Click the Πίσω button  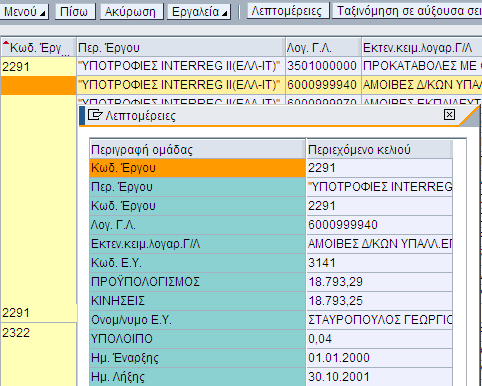point(75,12)
